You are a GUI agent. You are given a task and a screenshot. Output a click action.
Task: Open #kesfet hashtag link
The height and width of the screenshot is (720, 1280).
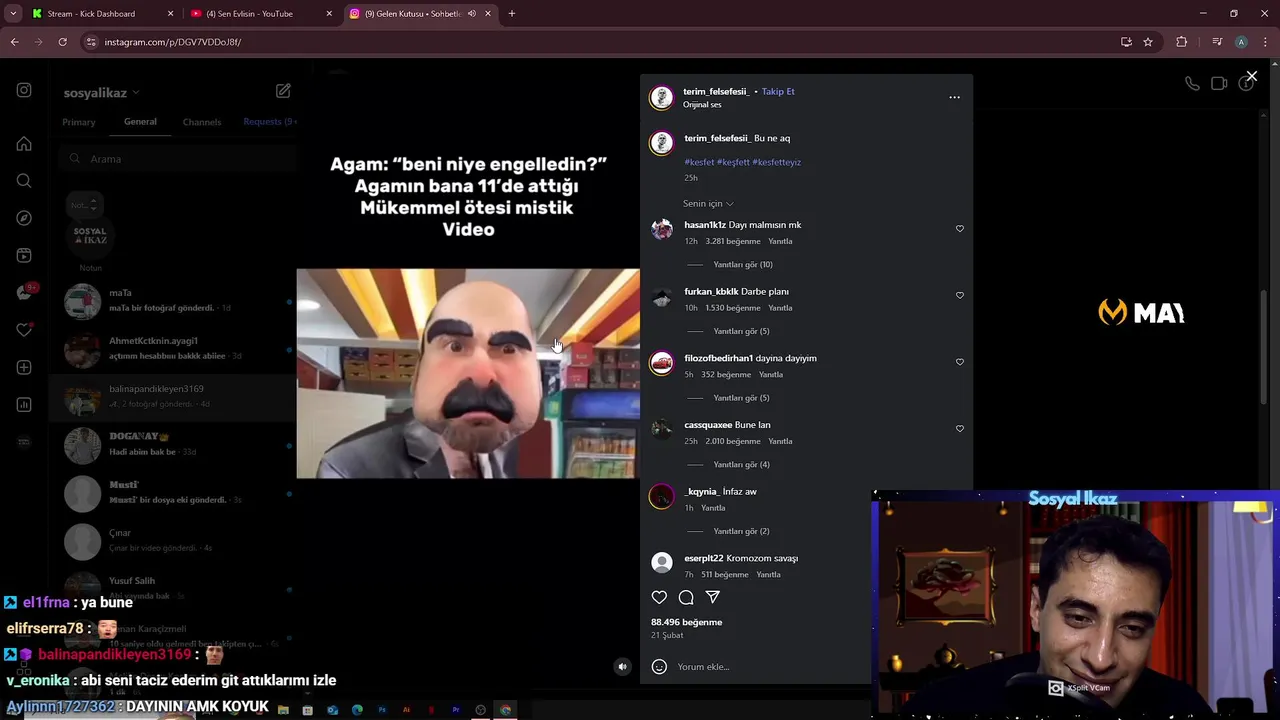pos(699,162)
